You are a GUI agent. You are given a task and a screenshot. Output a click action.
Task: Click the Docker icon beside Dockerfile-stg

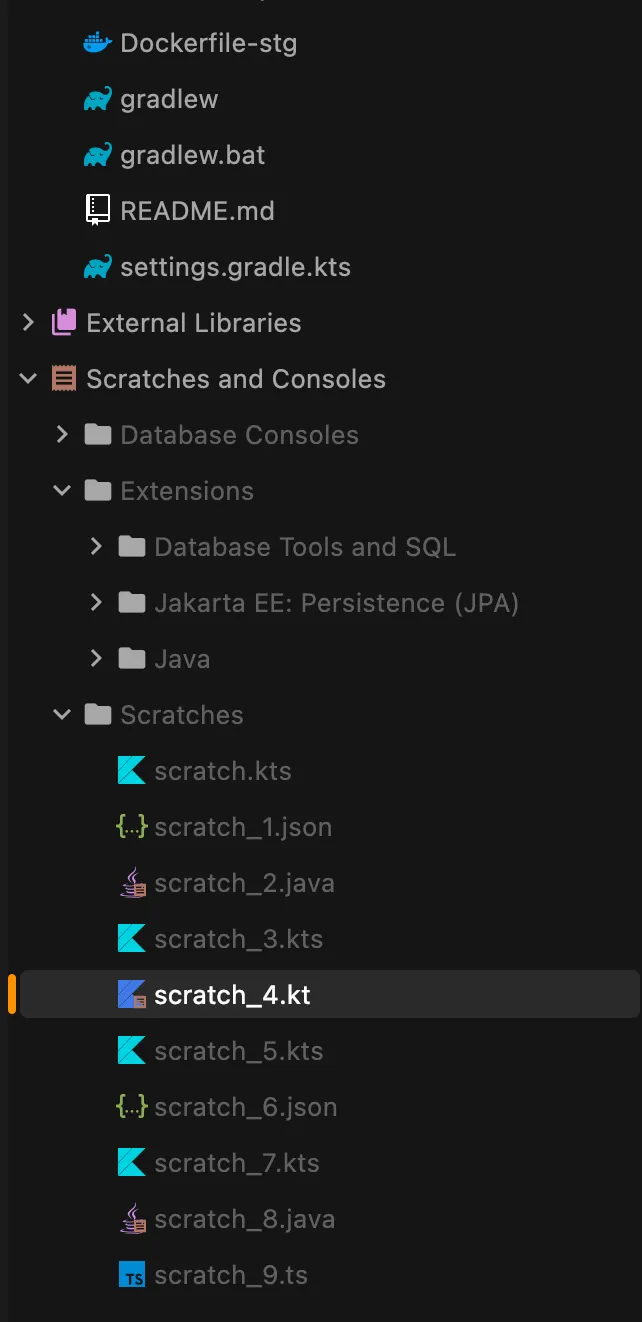coord(97,43)
